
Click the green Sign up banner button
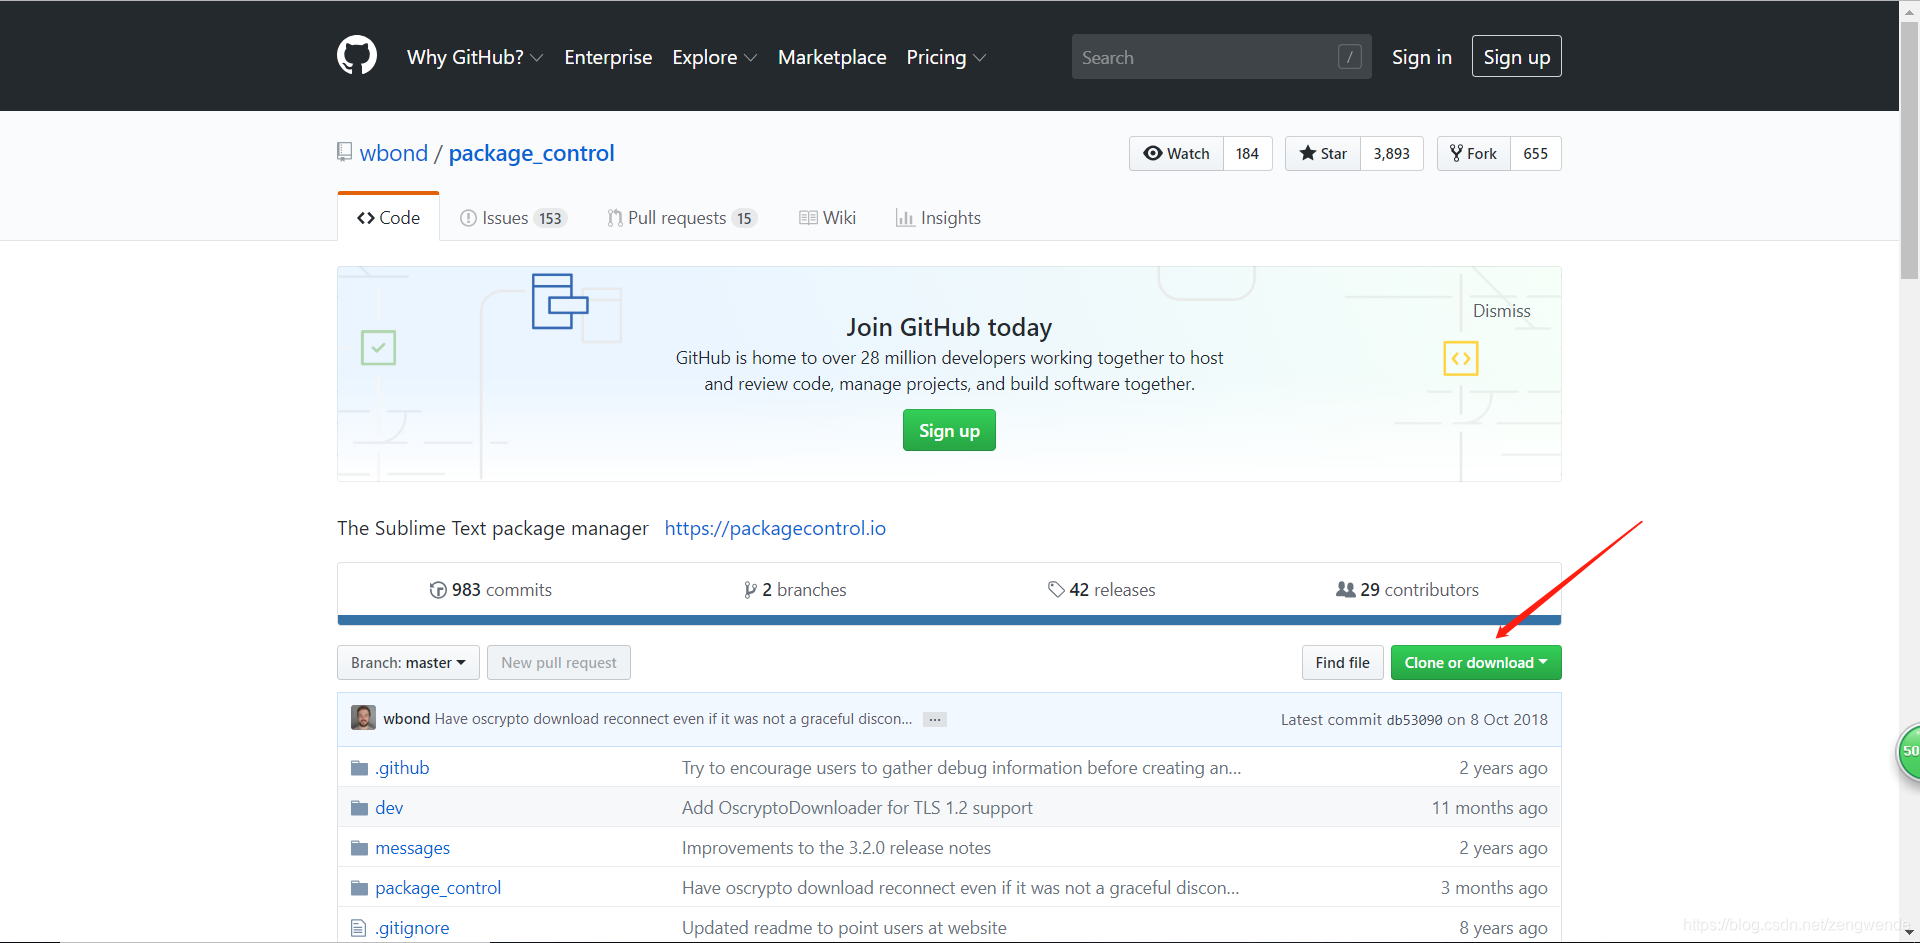tap(949, 431)
